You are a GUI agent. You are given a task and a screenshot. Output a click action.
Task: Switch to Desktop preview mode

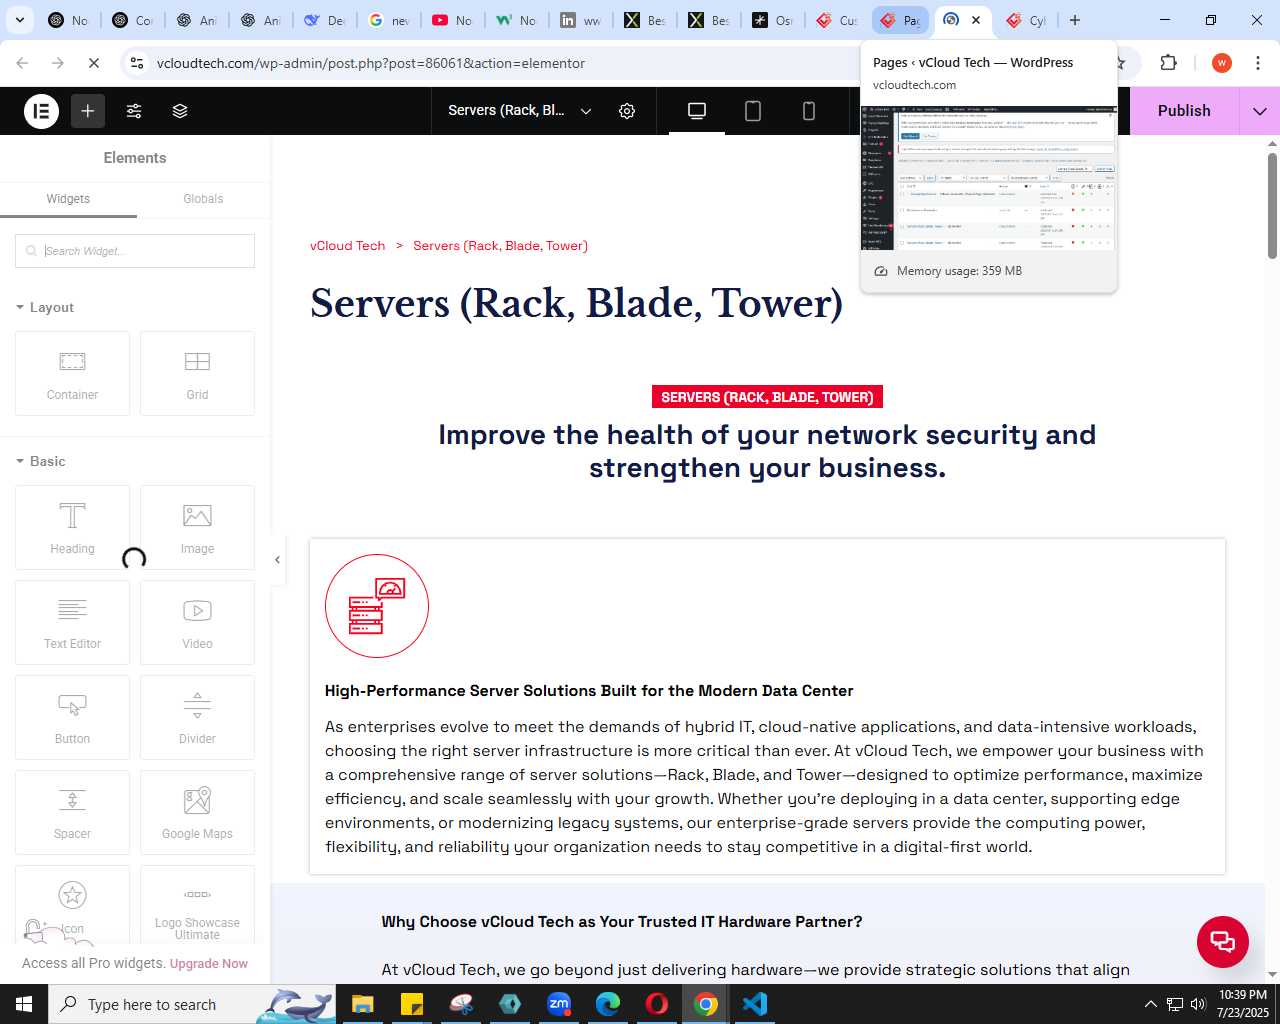pyautogui.click(x=697, y=111)
